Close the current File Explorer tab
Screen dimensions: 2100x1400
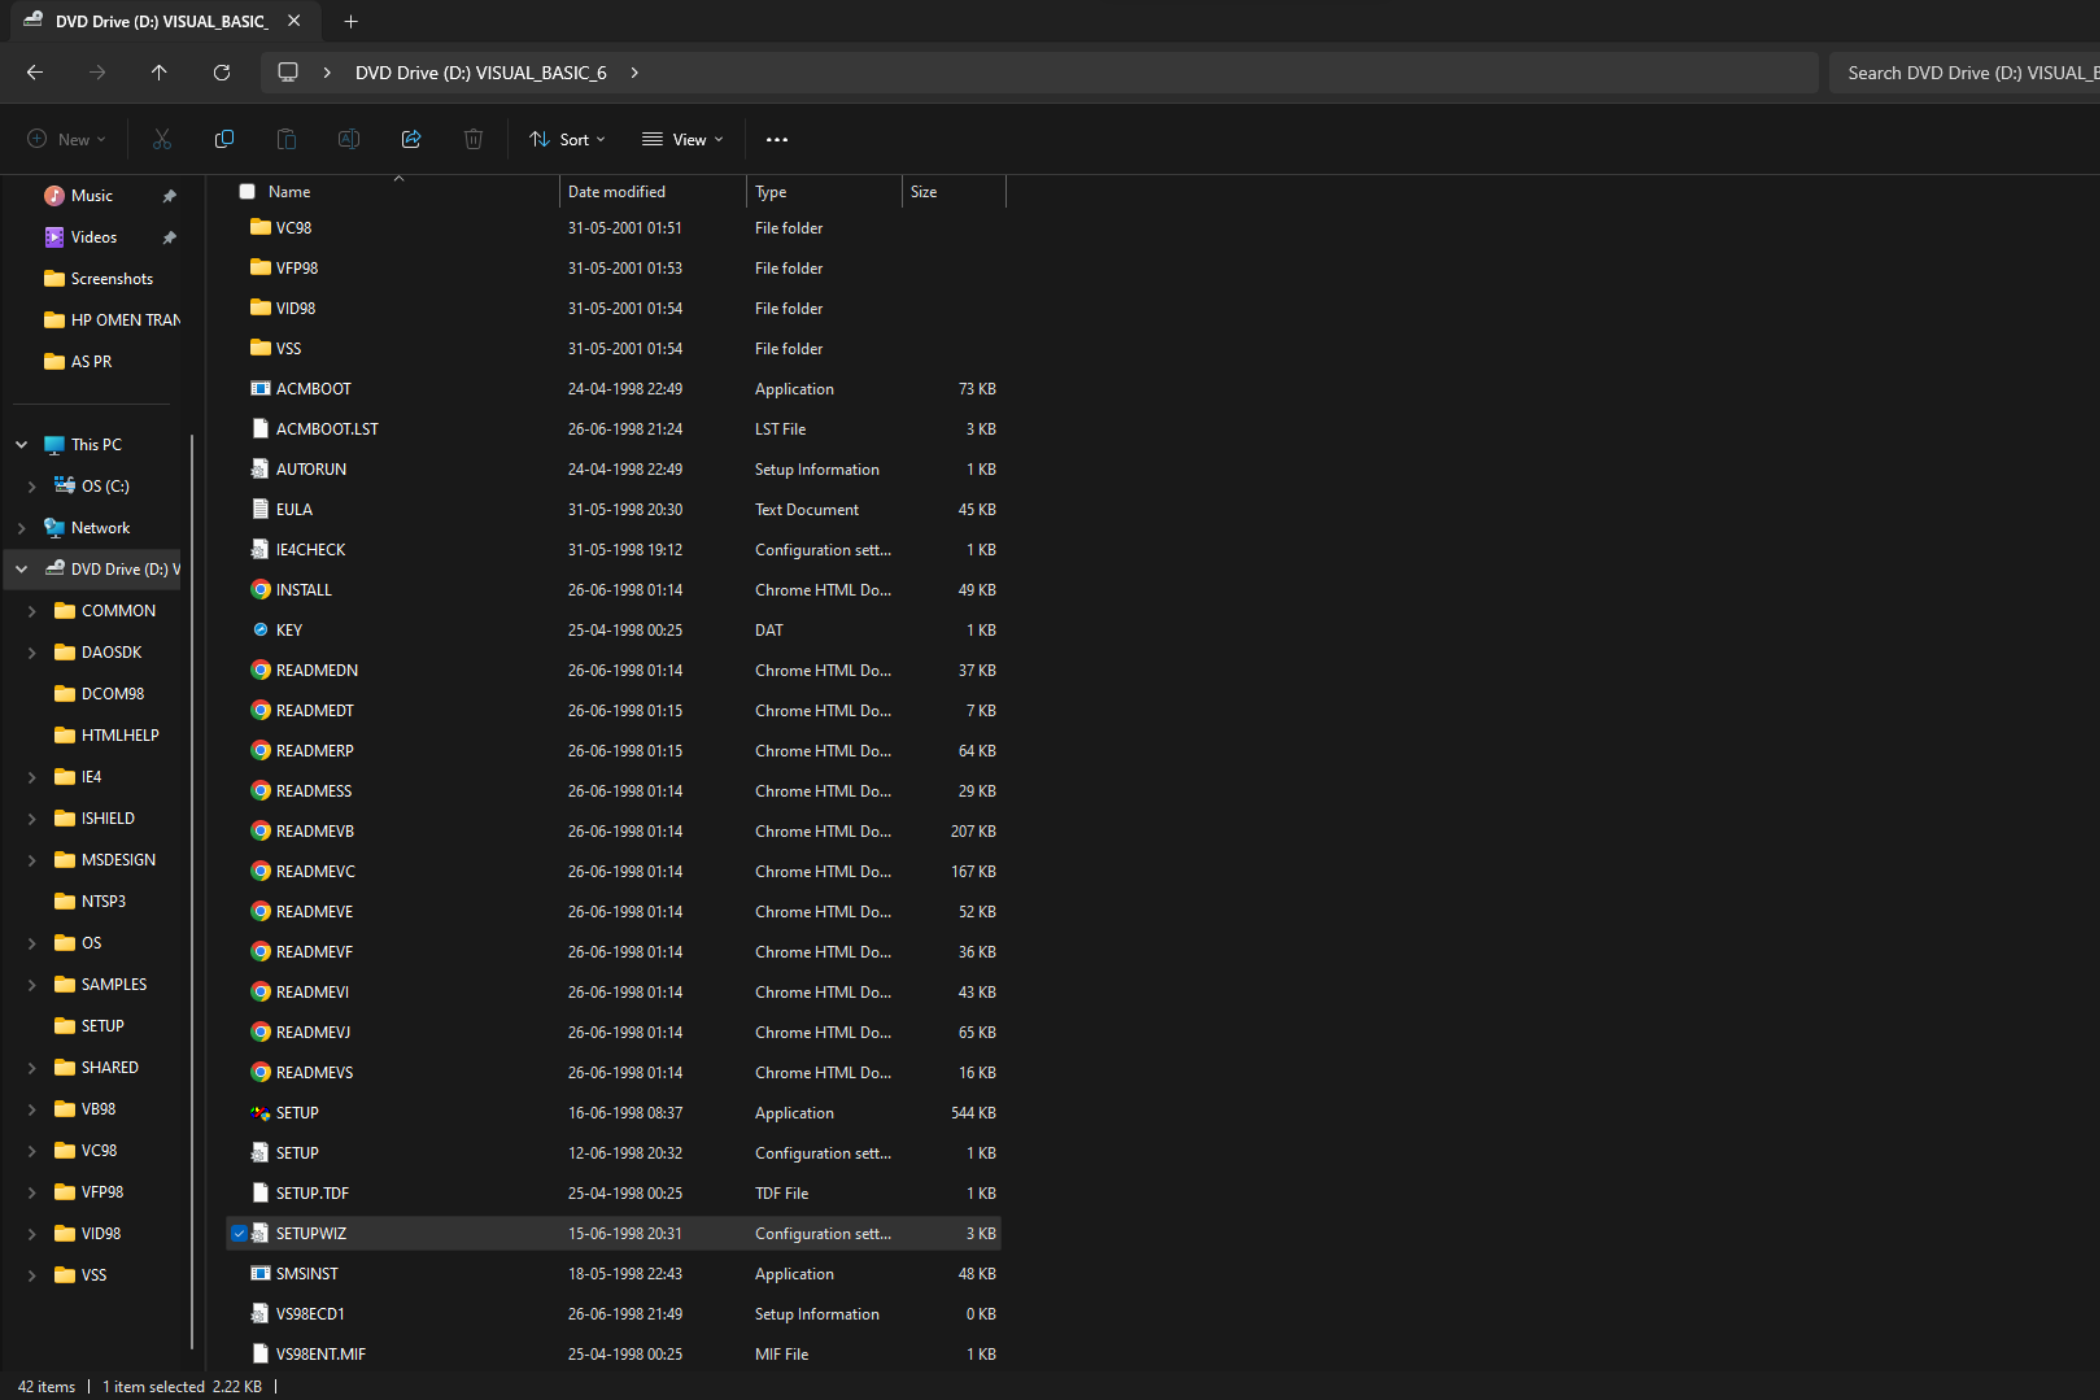[x=294, y=20]
